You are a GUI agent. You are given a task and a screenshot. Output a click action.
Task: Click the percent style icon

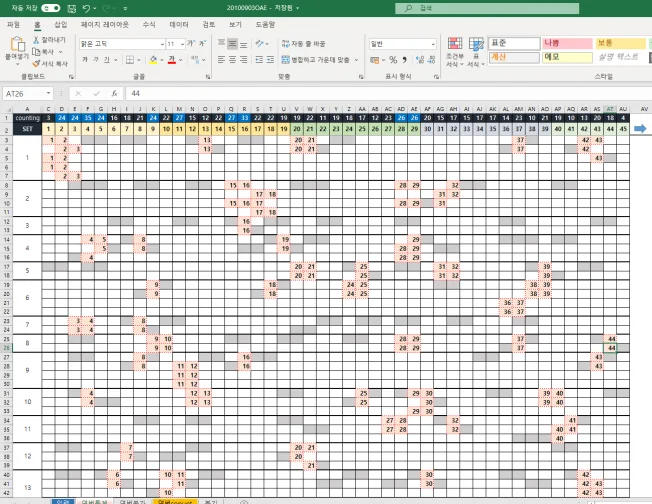click(393, 60)
